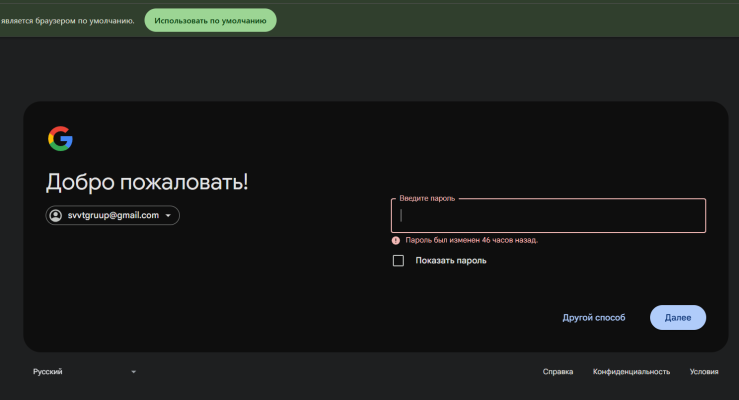Screen dimensions: 739x400
Task: Expand the language list using its arrow
Action: 133,372
